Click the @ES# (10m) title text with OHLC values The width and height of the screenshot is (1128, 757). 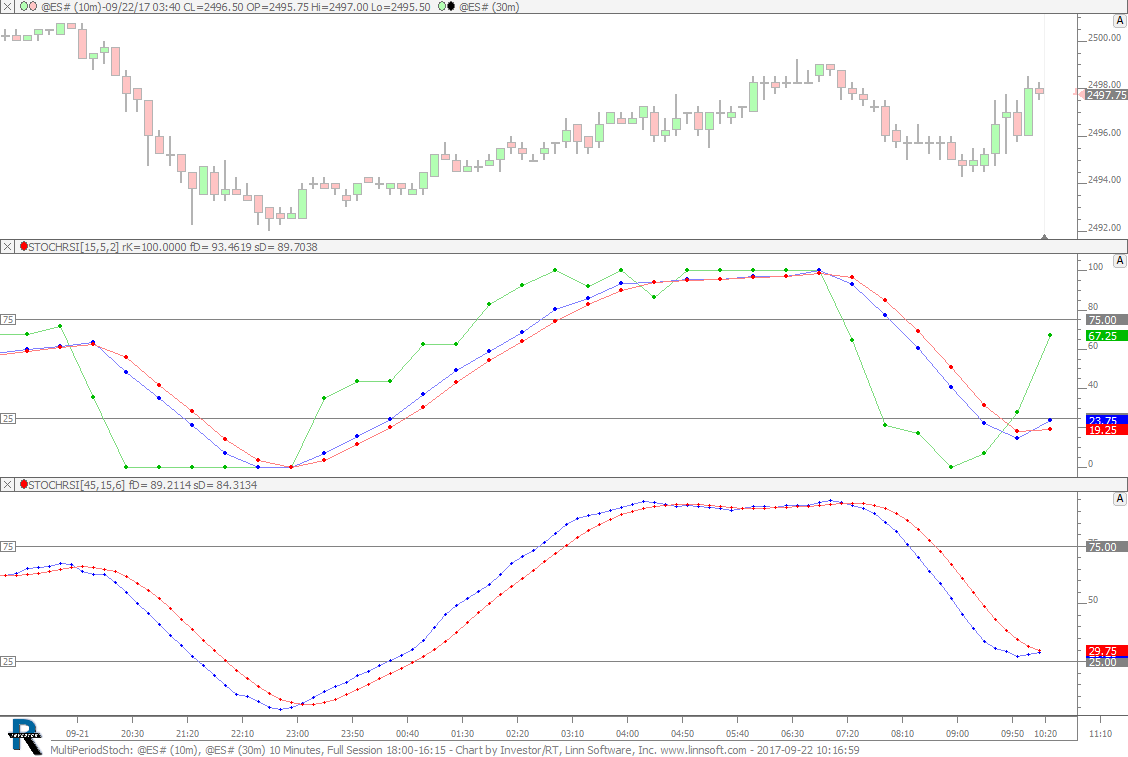tap(236, 6)
